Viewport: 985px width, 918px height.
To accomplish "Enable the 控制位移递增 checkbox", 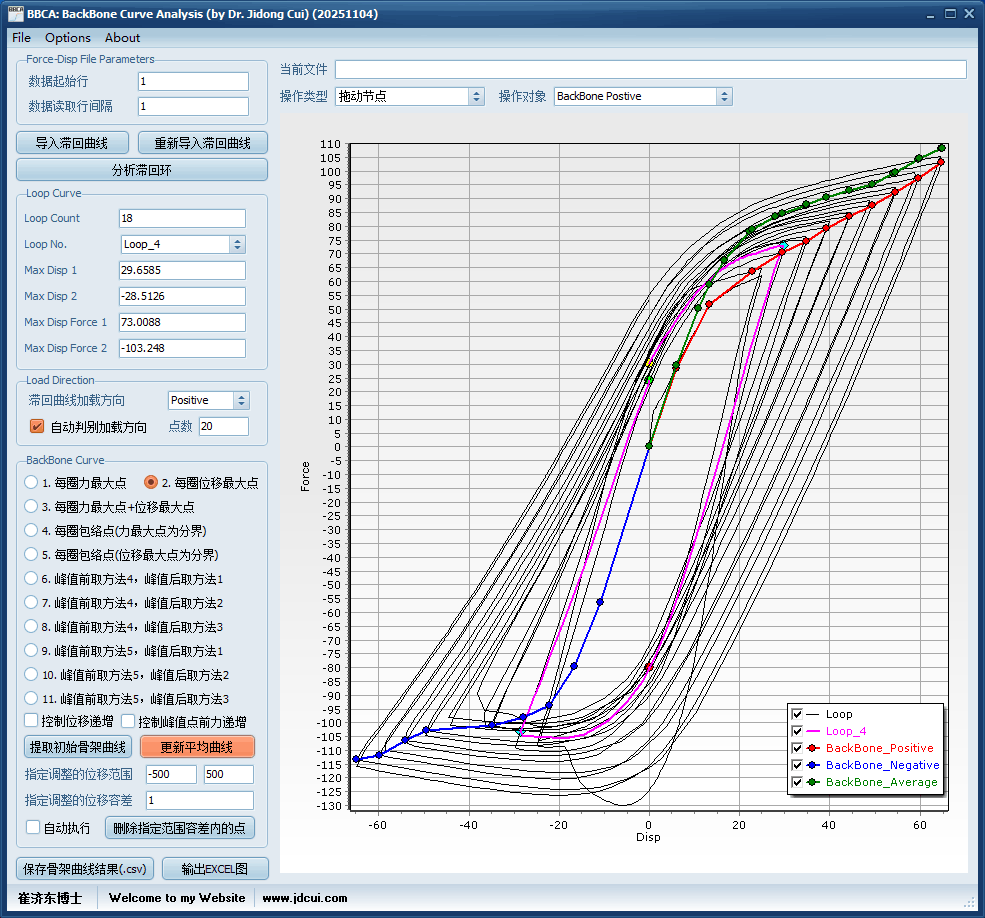I will click(x=32, y=721).
